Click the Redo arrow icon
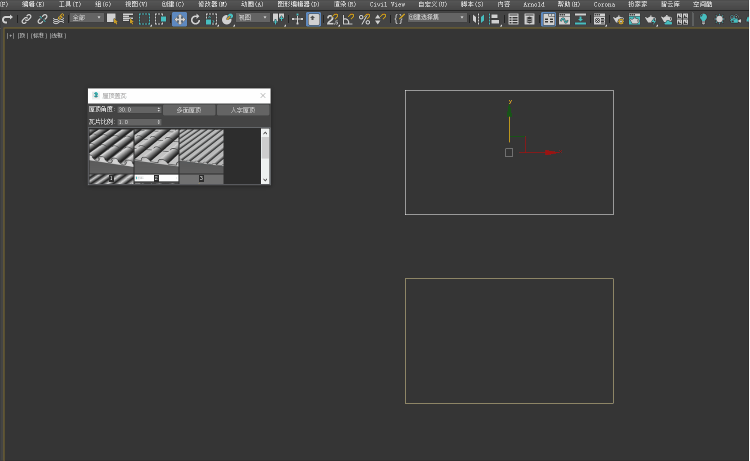Screen dimensions: 750x461 (8, 19)
